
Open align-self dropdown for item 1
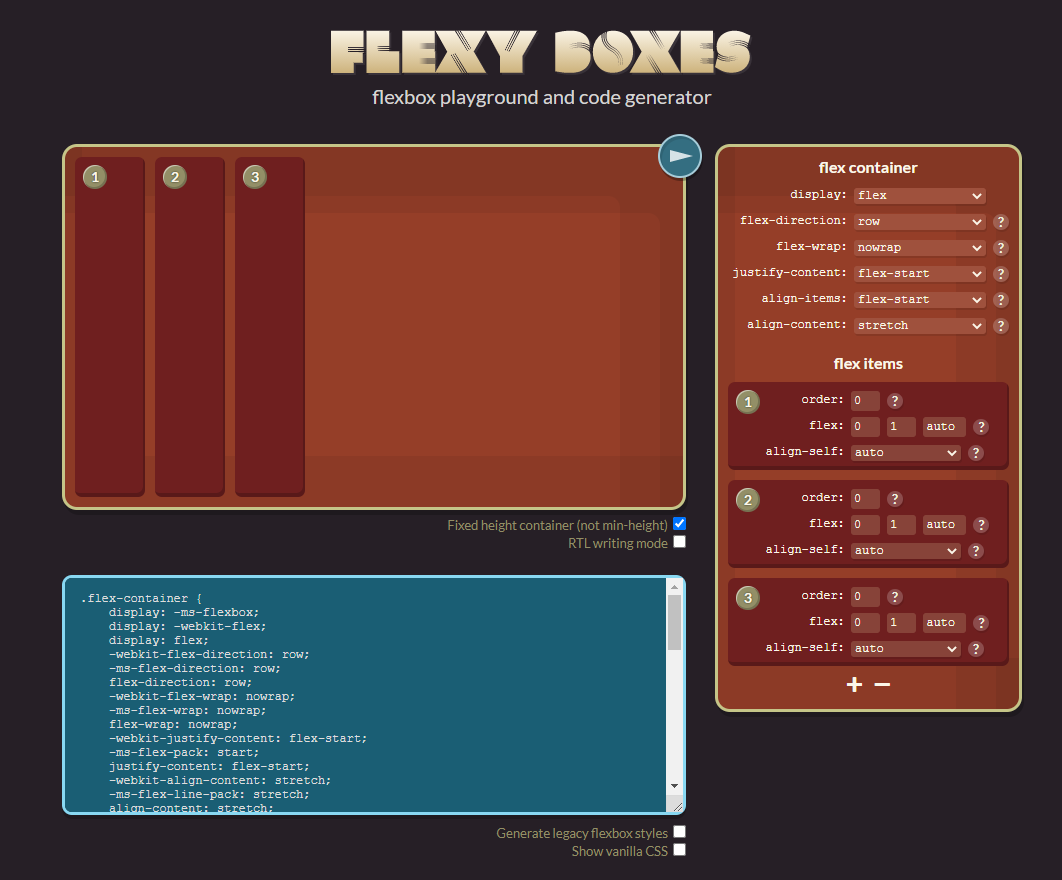click(905, 452)
